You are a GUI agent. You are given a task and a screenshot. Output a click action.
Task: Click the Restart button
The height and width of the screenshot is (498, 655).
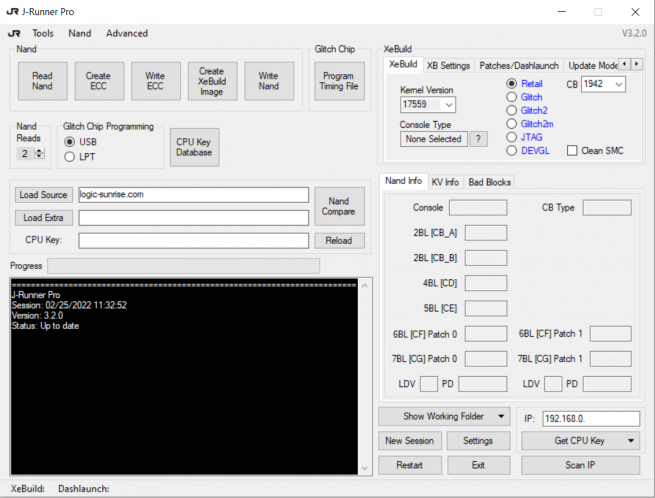[410, 465]
